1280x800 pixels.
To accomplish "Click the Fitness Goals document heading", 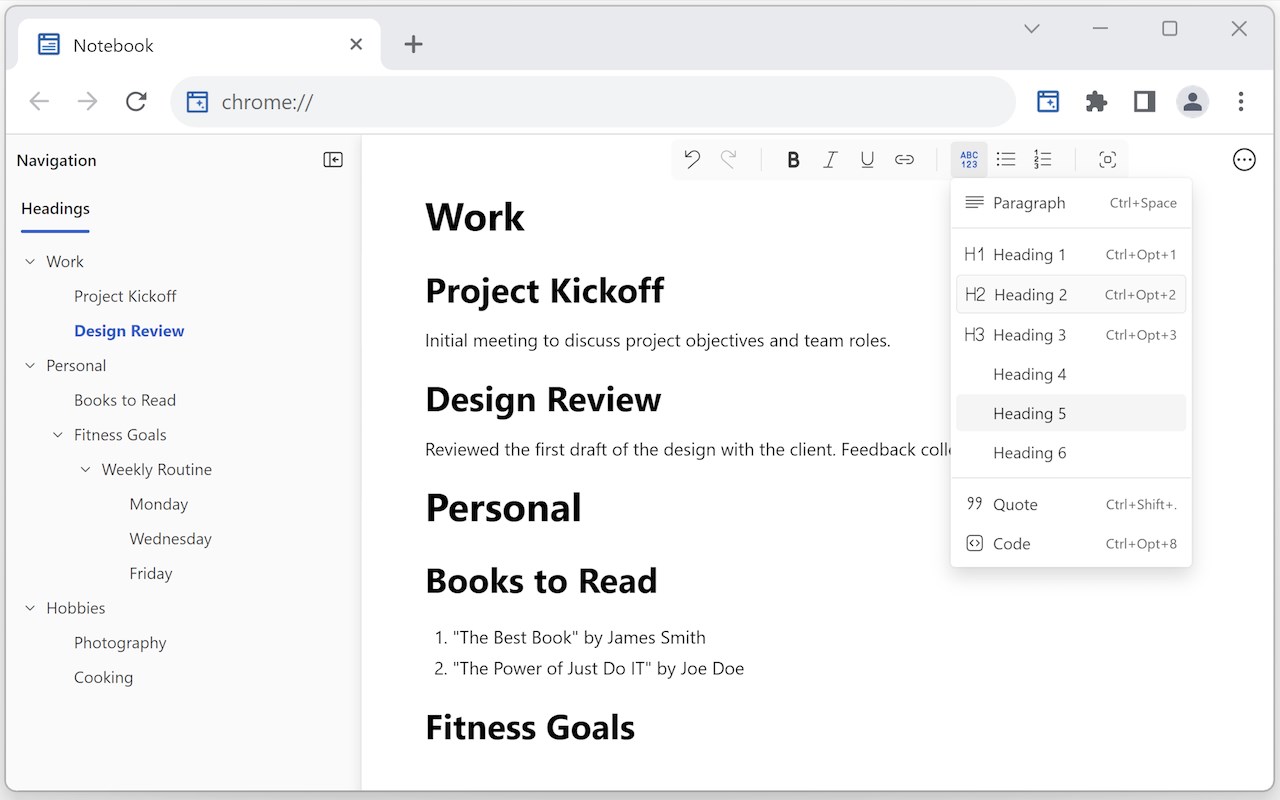I will pos(530,727).
